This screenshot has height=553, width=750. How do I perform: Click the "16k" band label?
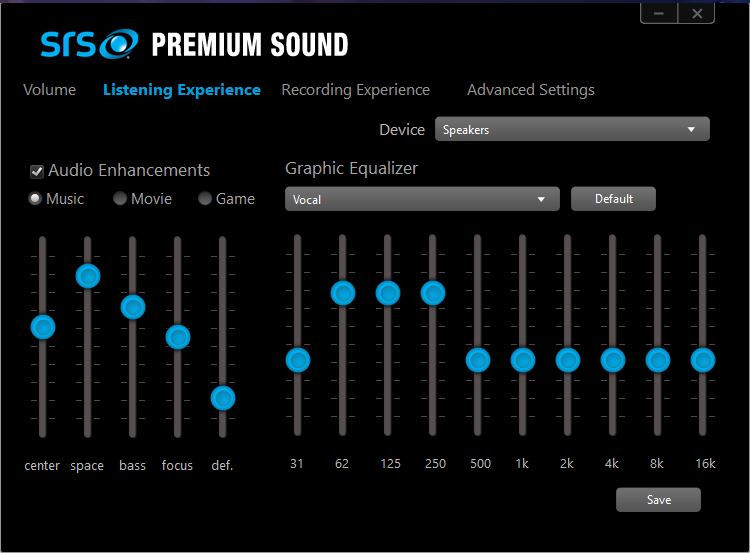705,464
